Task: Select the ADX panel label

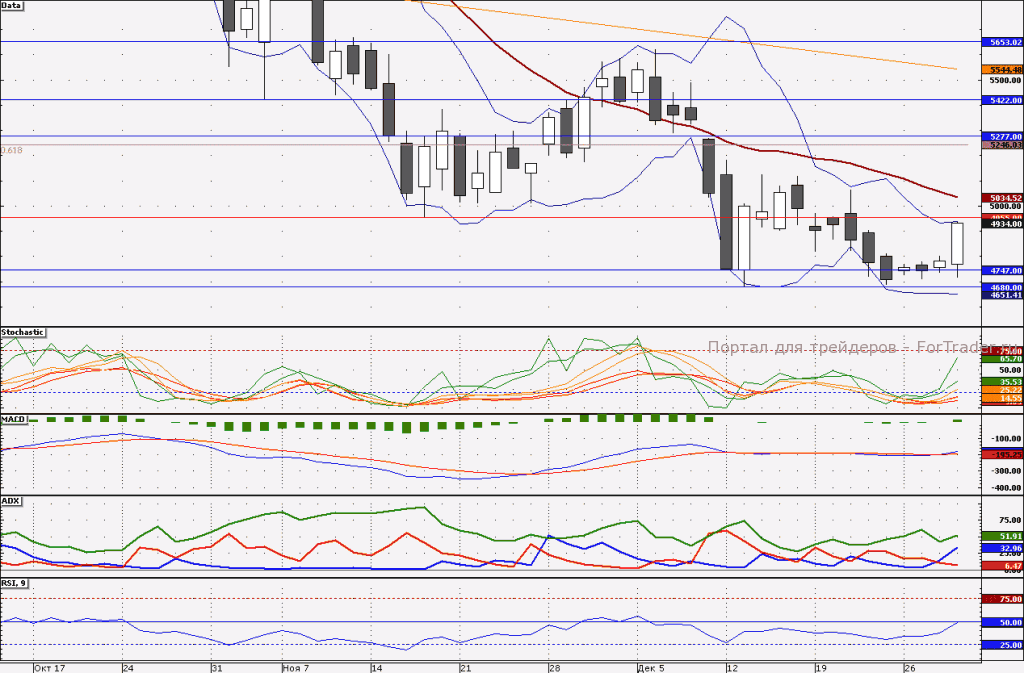Action: [11, 501]
